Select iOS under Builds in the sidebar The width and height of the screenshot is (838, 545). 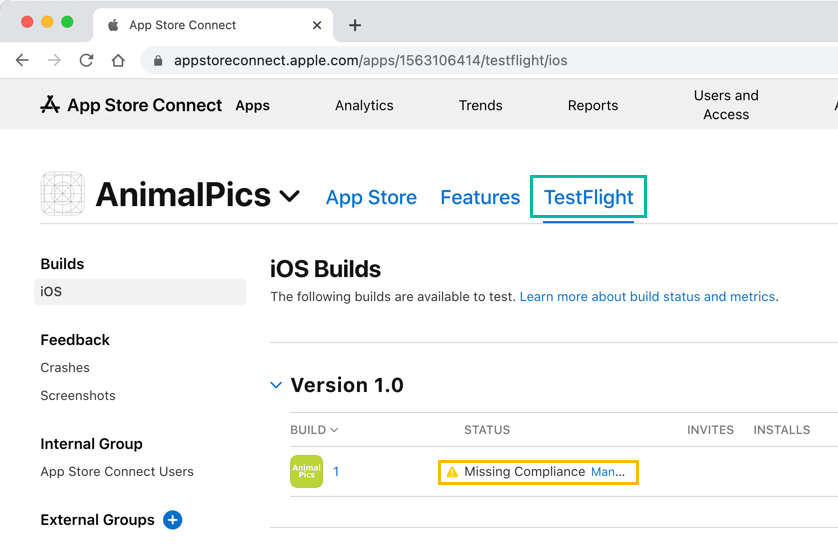tap(140, 292)
